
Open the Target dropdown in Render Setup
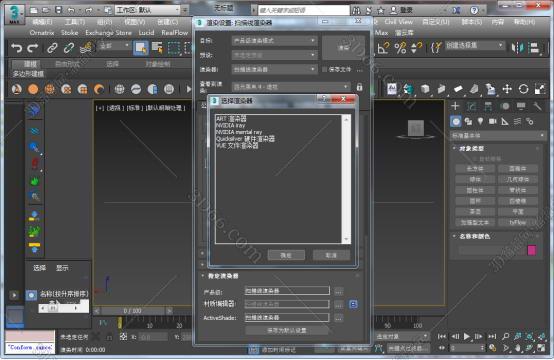(x=274, y=41)
